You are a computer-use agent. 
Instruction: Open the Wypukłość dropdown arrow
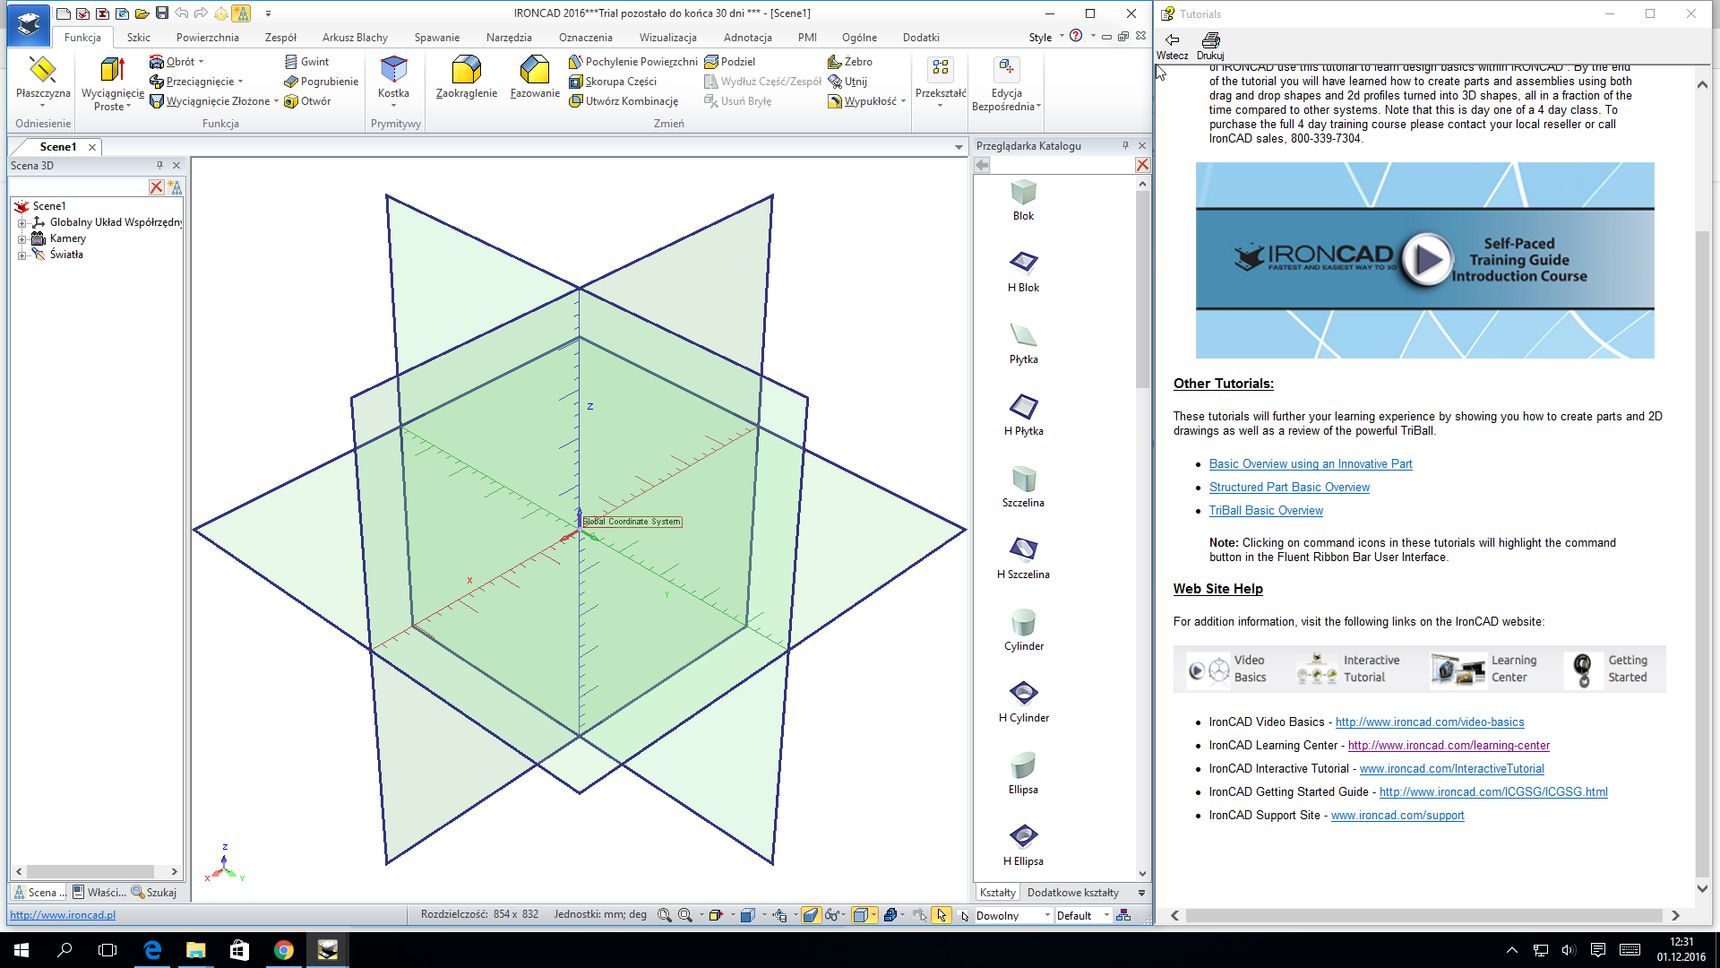tap(903, 101)
